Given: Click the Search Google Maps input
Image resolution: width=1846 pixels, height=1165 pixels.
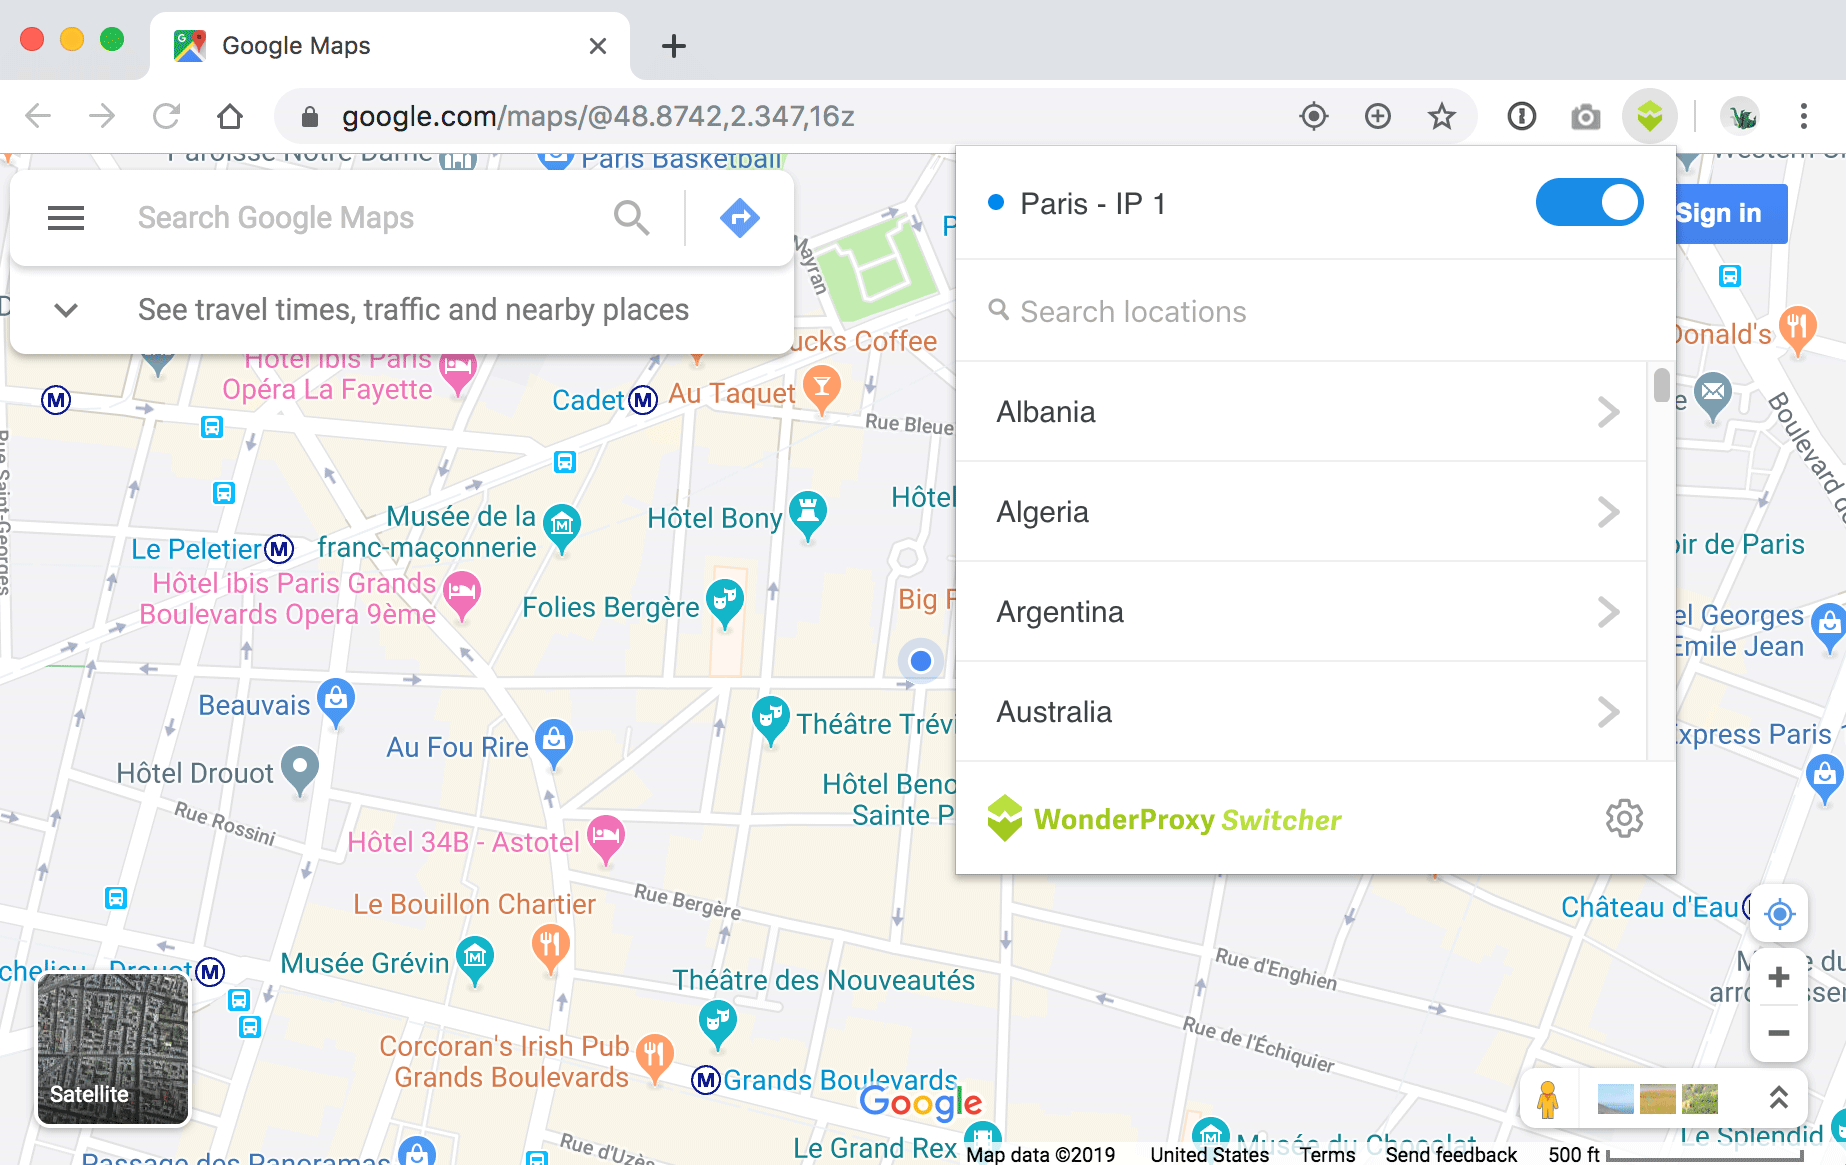Looking at the screenshot, I should tap(360, 218).
